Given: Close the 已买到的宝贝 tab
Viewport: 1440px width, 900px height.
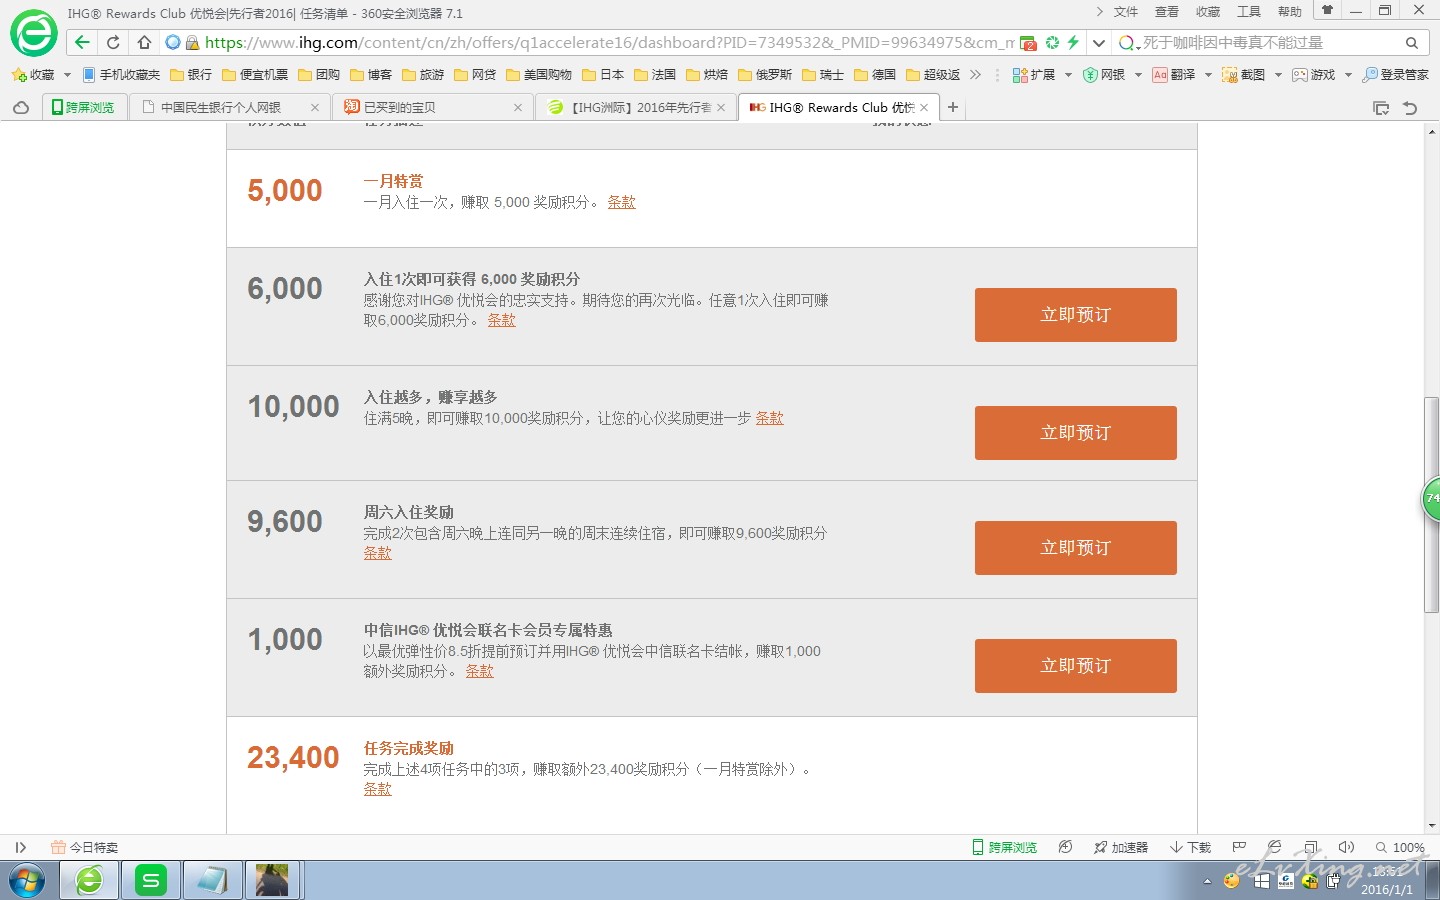Looking at the screenshot, I should [518, 107].
